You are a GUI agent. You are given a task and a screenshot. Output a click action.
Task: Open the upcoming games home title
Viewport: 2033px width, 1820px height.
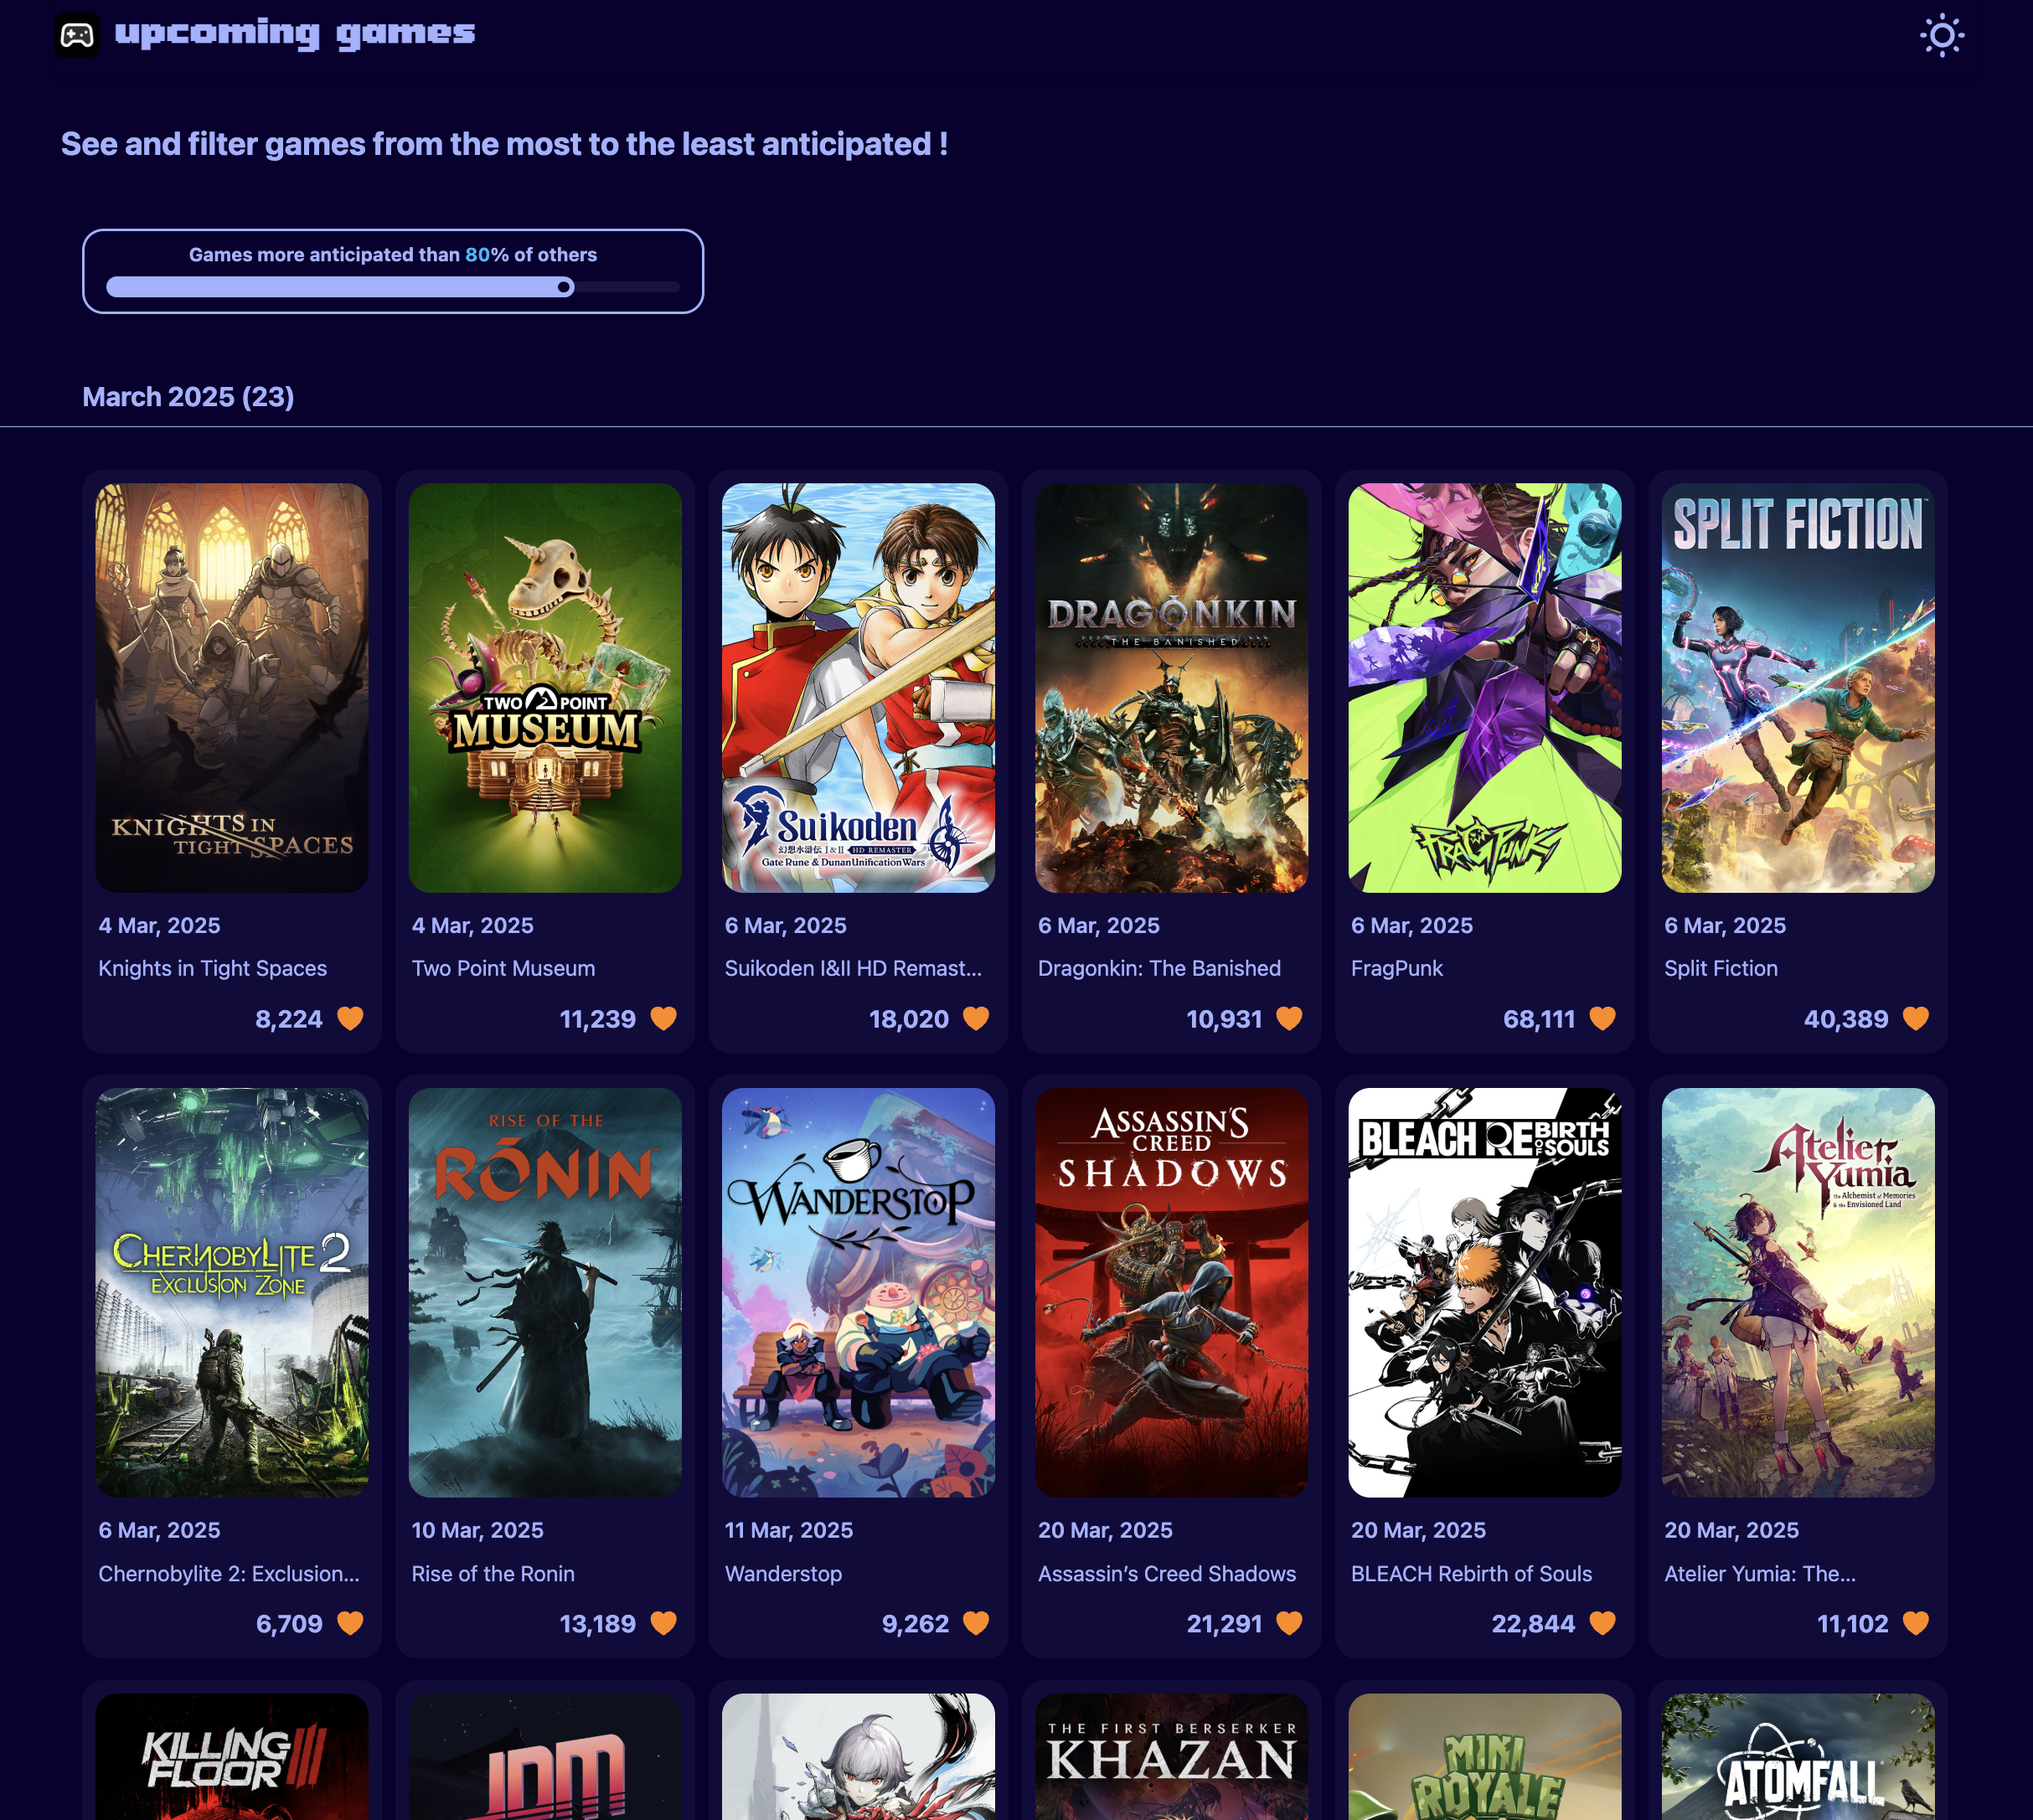coord(295,33)
